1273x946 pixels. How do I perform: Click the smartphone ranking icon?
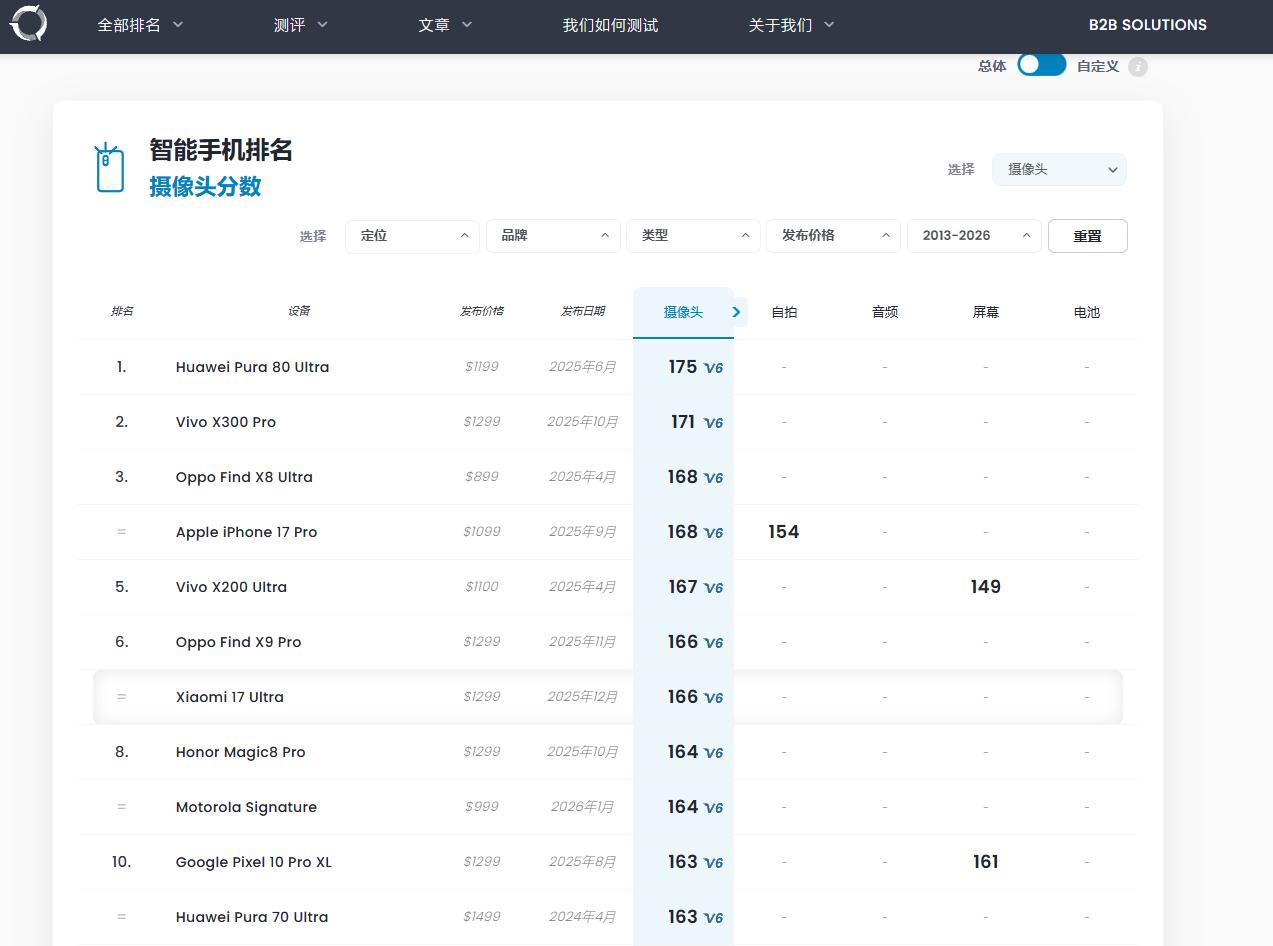click(x=109, y=168)
